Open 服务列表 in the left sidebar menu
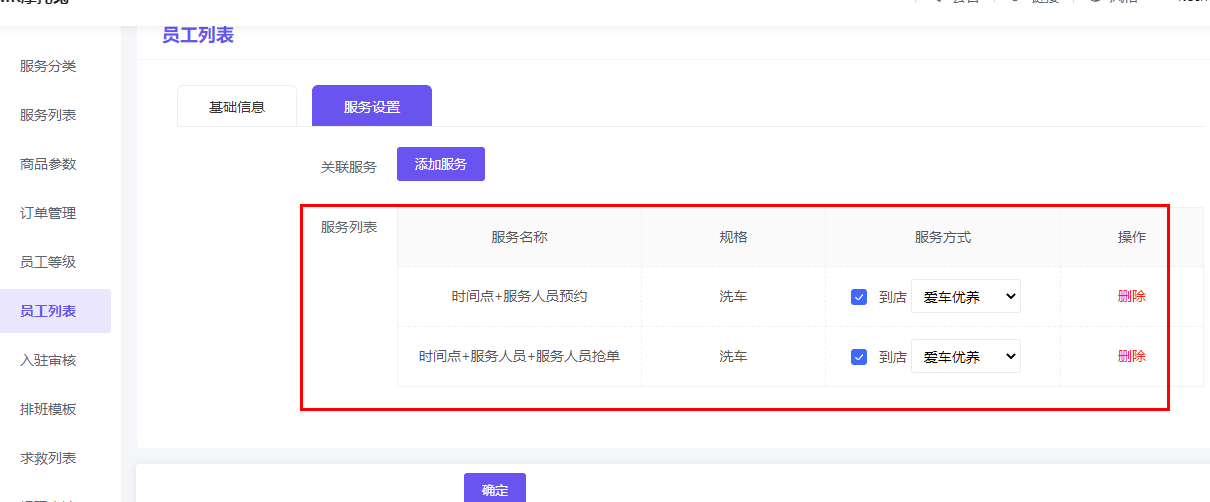Screen dimensions: 1210x502 (x=48, y=115)
